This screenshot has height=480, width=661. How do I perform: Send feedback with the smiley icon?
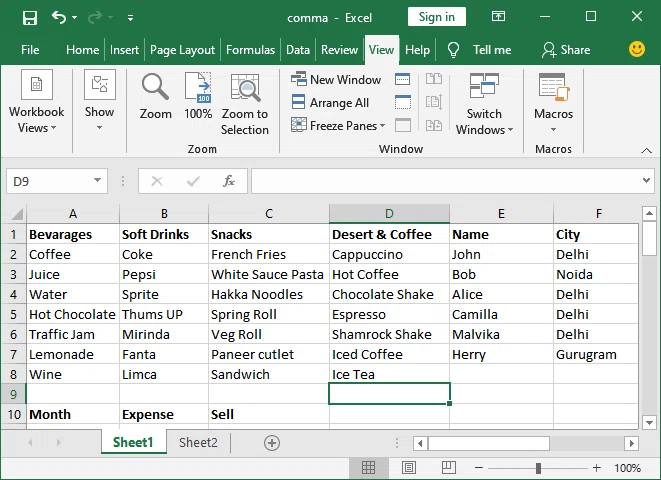(637, 49)
